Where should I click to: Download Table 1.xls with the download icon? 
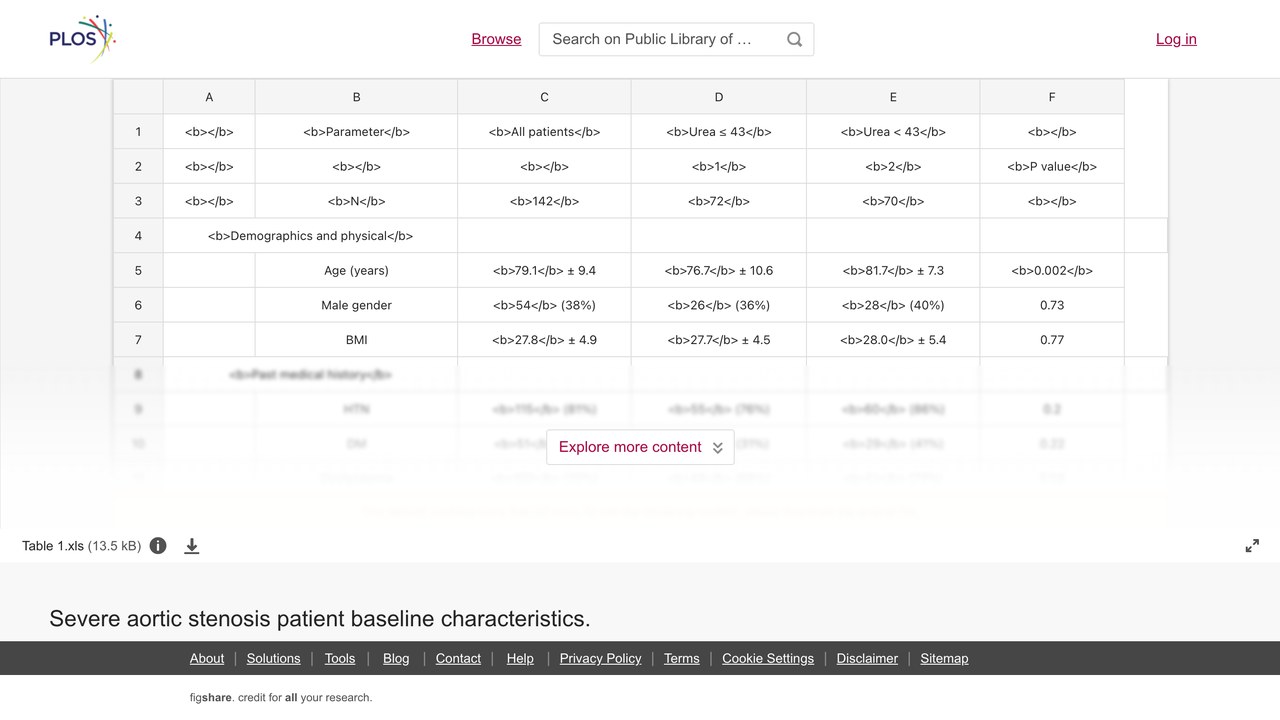(x=192, y=546)
